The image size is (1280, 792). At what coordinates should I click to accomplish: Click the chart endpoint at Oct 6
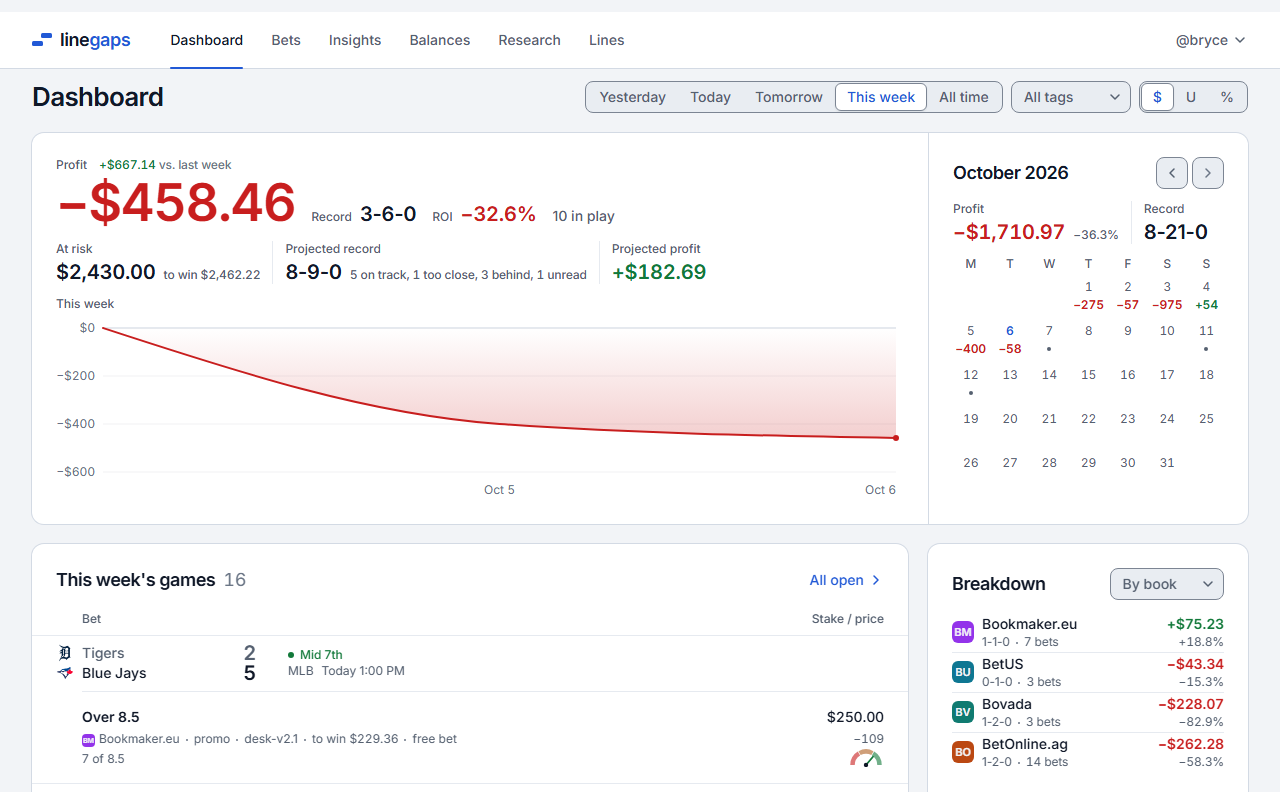tap(895, 438)
